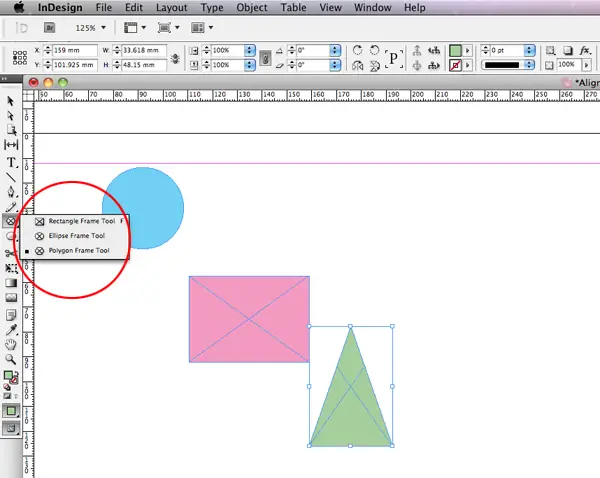The width and height of the screenshot is (600, 478).
Task: Click the flip vertical icon
Action: click(375, 66)
